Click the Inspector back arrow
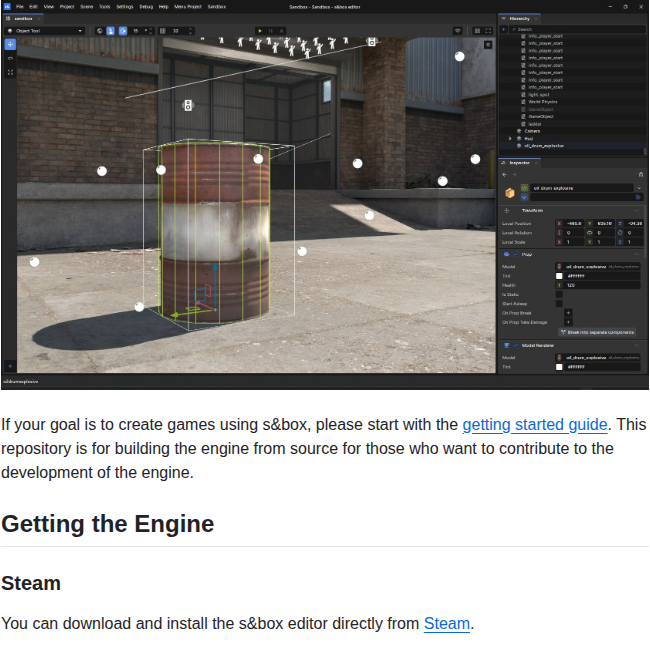 (x=504, y=175)
